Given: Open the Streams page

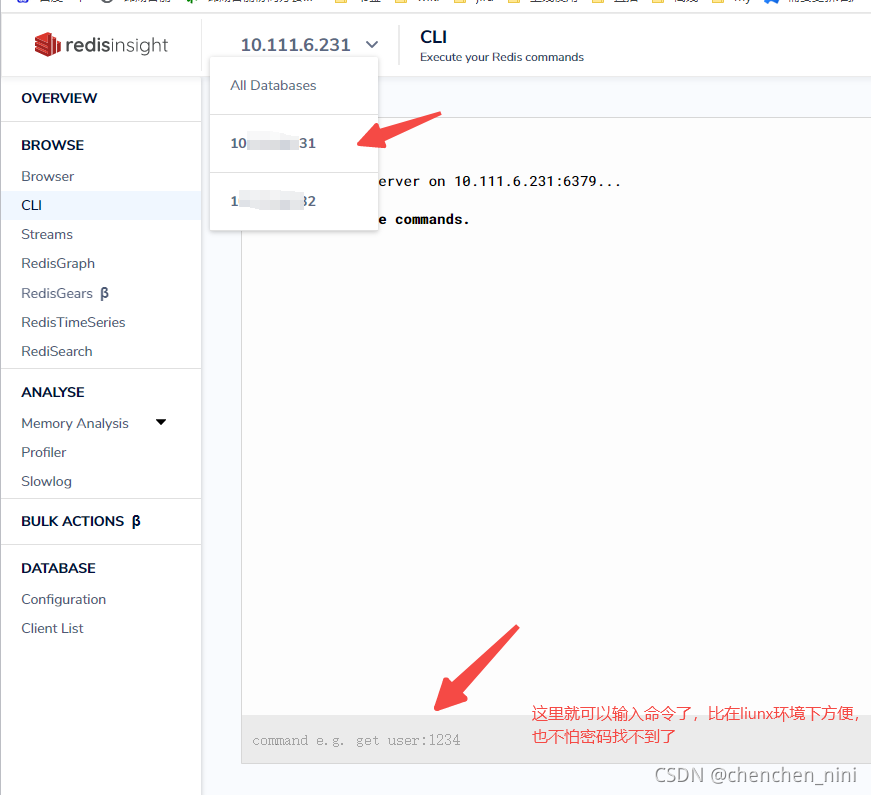Looking at the screenshot, I should tap(47, 234).
